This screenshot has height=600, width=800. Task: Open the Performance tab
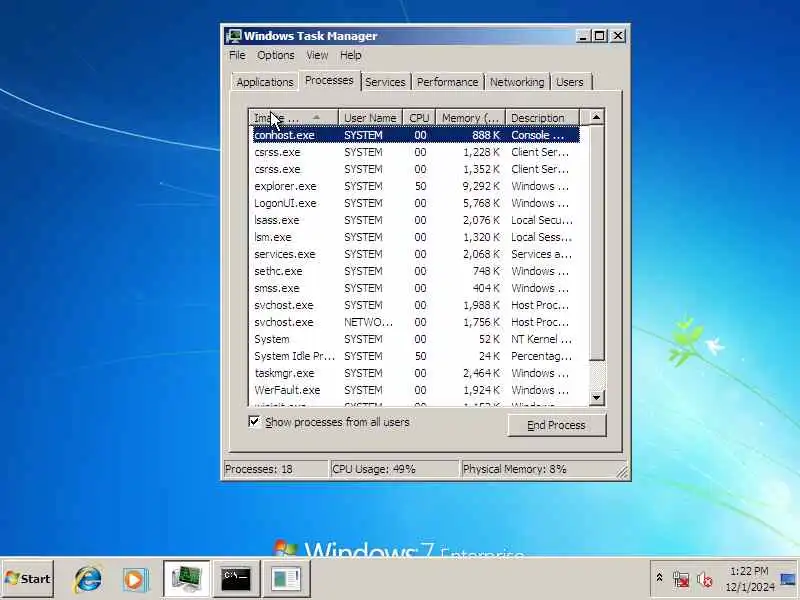click(x=447, y=82)
